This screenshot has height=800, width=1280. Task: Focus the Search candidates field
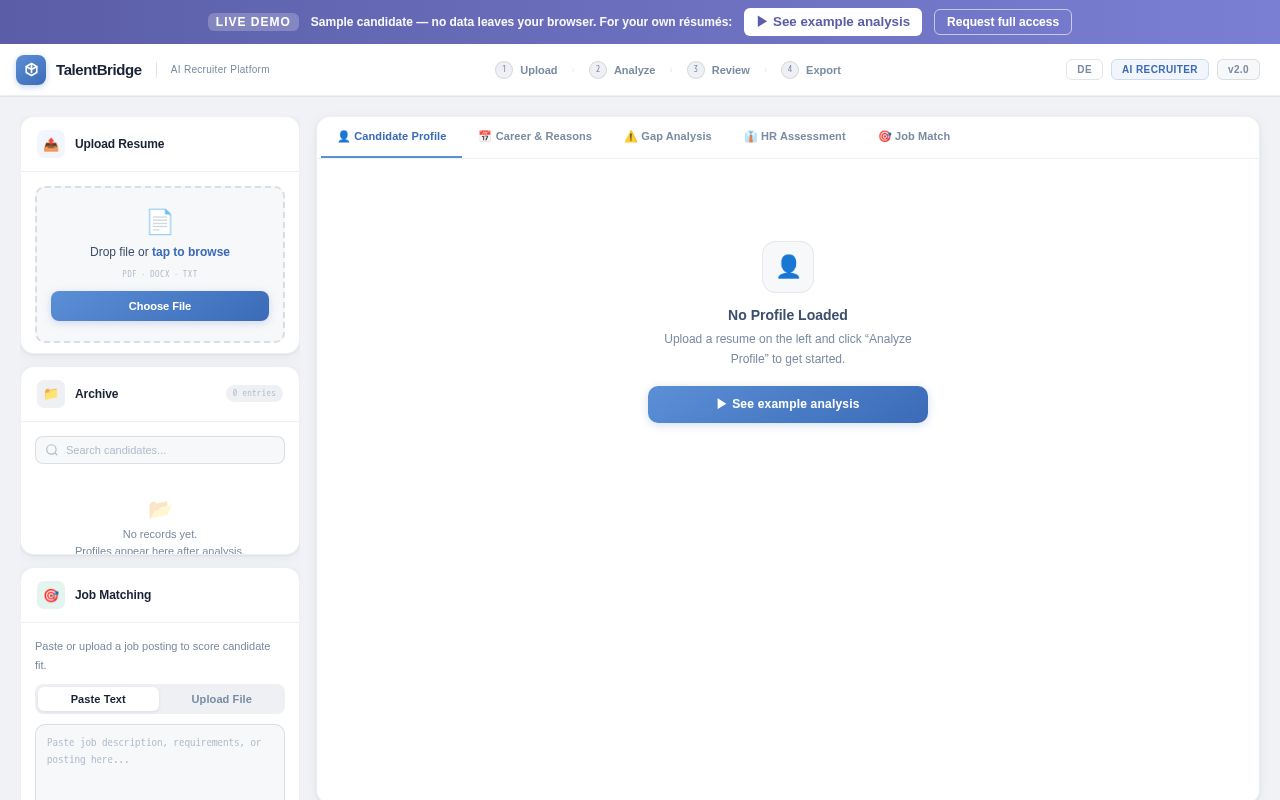click(160, 450)
